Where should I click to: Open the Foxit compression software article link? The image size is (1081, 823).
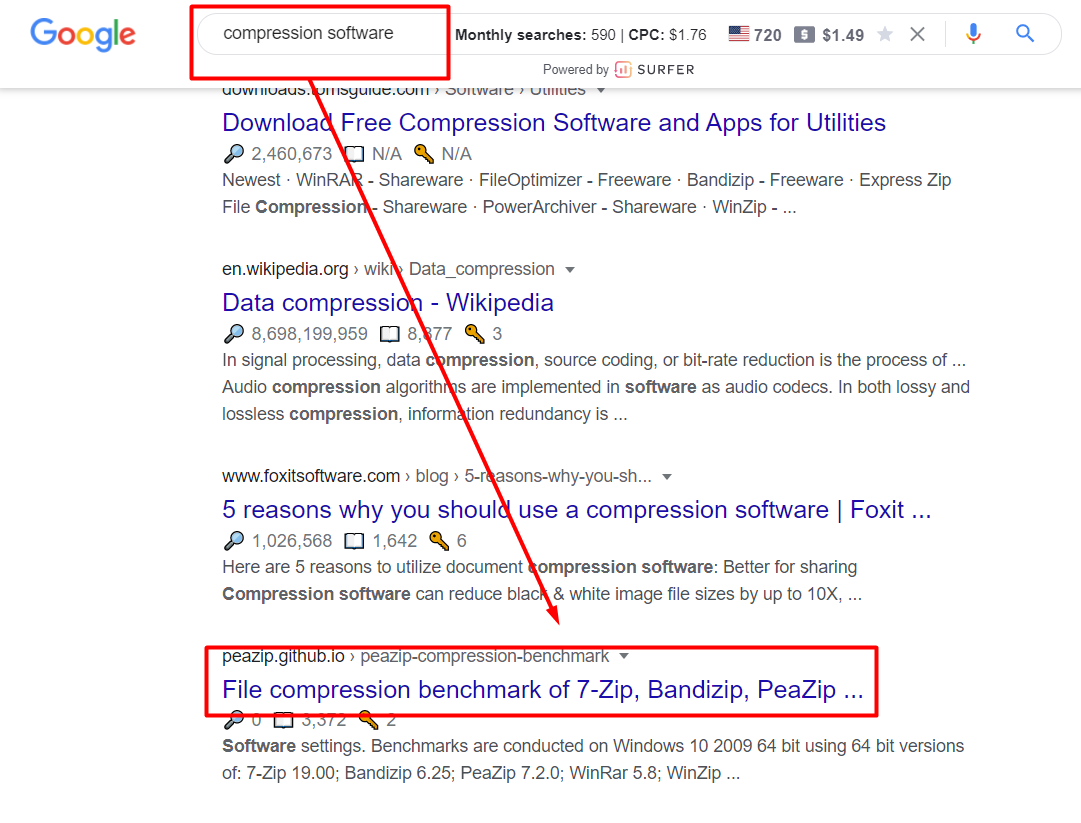[576, 510]
